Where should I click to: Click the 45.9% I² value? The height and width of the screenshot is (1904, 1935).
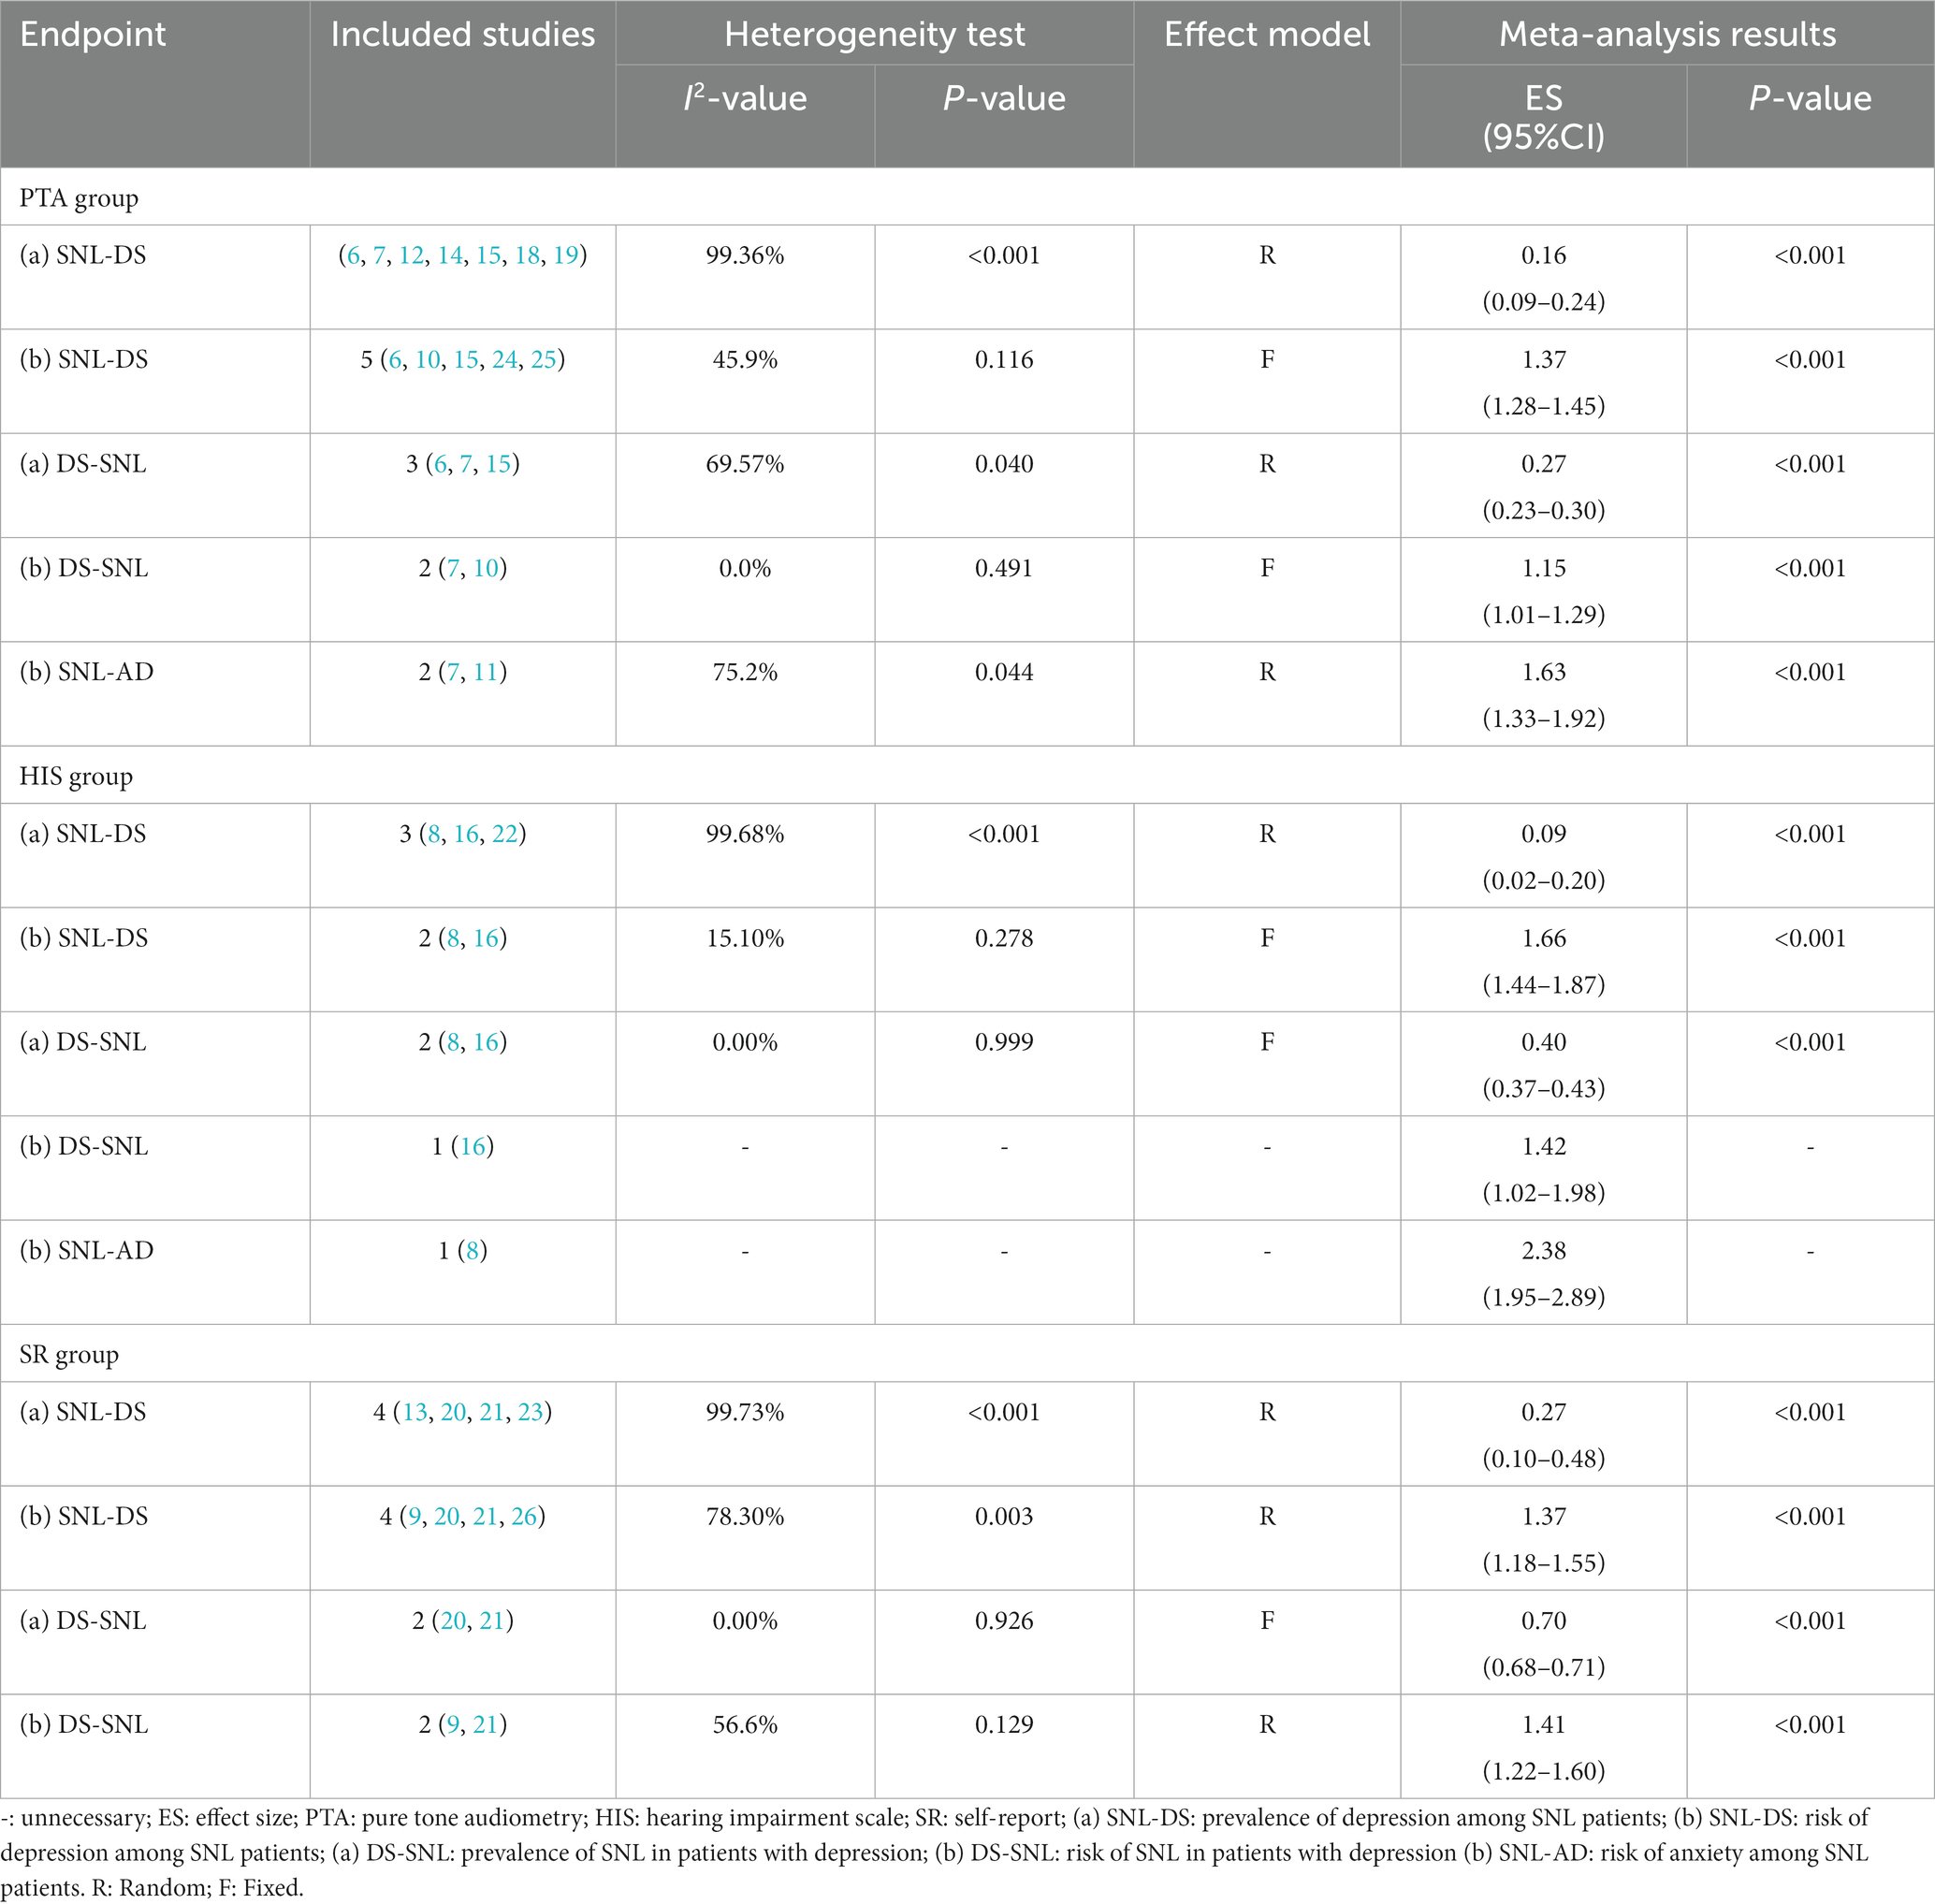point(745,360)
